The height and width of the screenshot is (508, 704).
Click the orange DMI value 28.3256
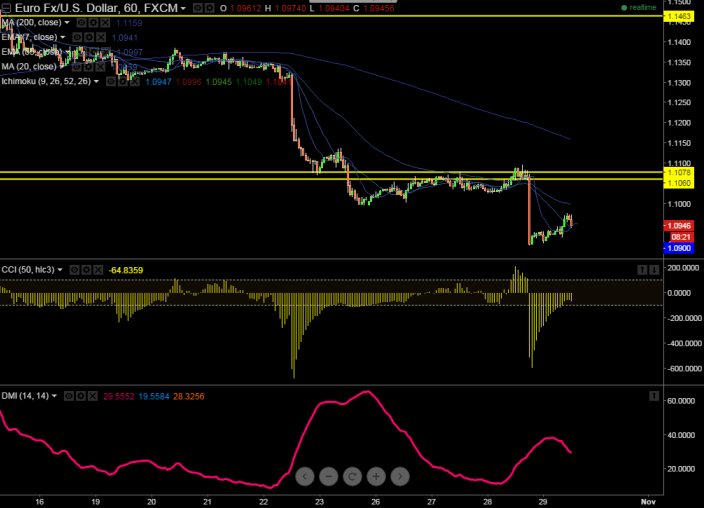tap(189, 396)
